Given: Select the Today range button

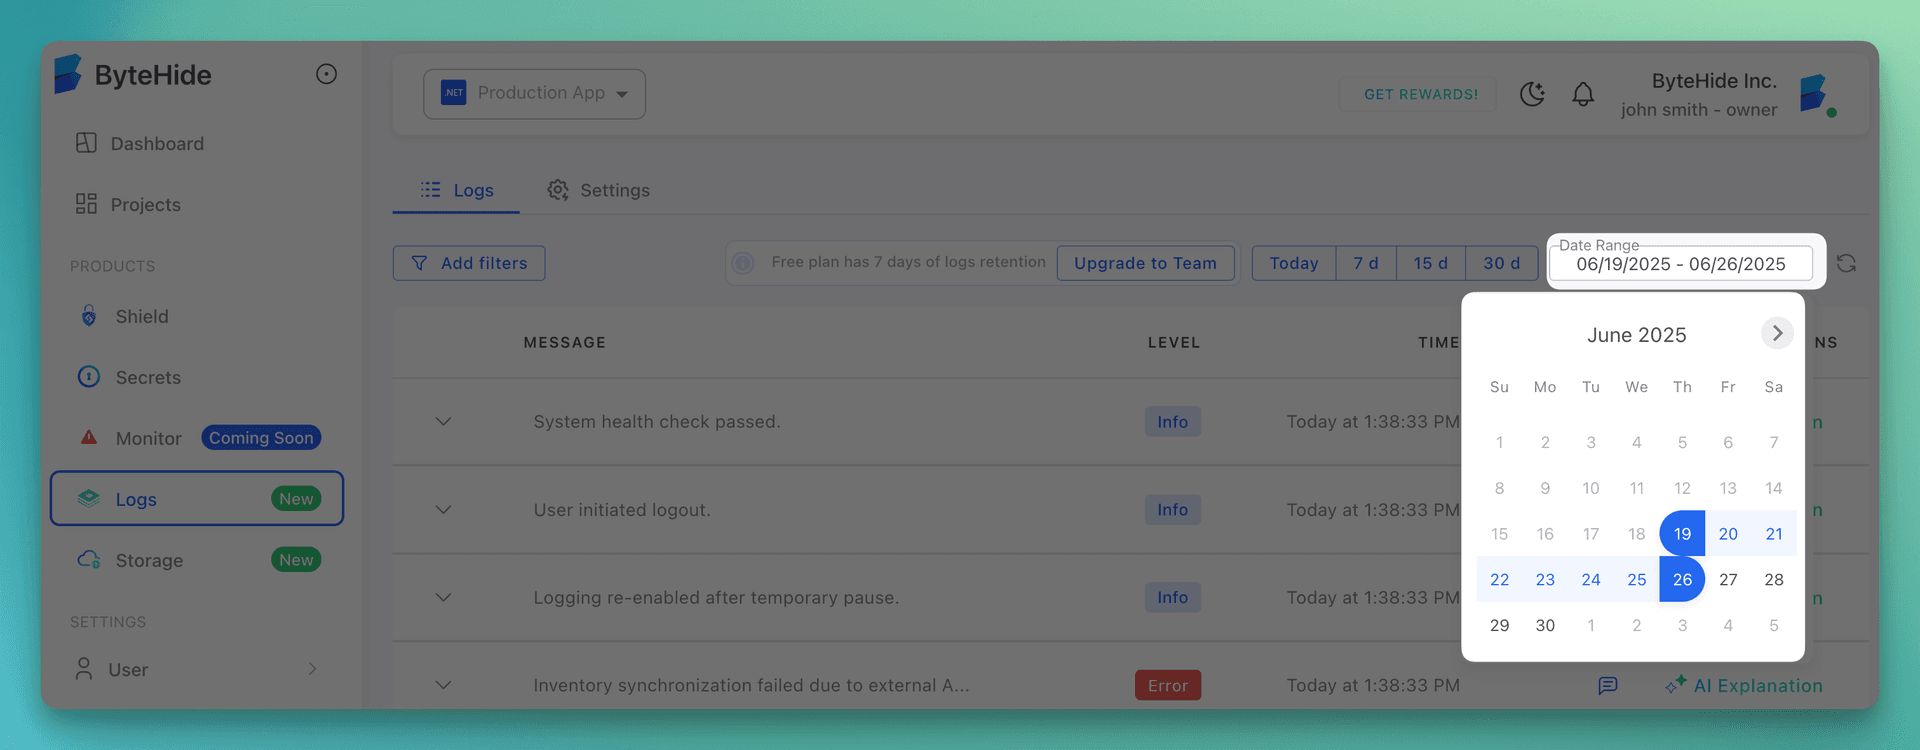Looking at the screenshot, I should (x=1294, y=263).
